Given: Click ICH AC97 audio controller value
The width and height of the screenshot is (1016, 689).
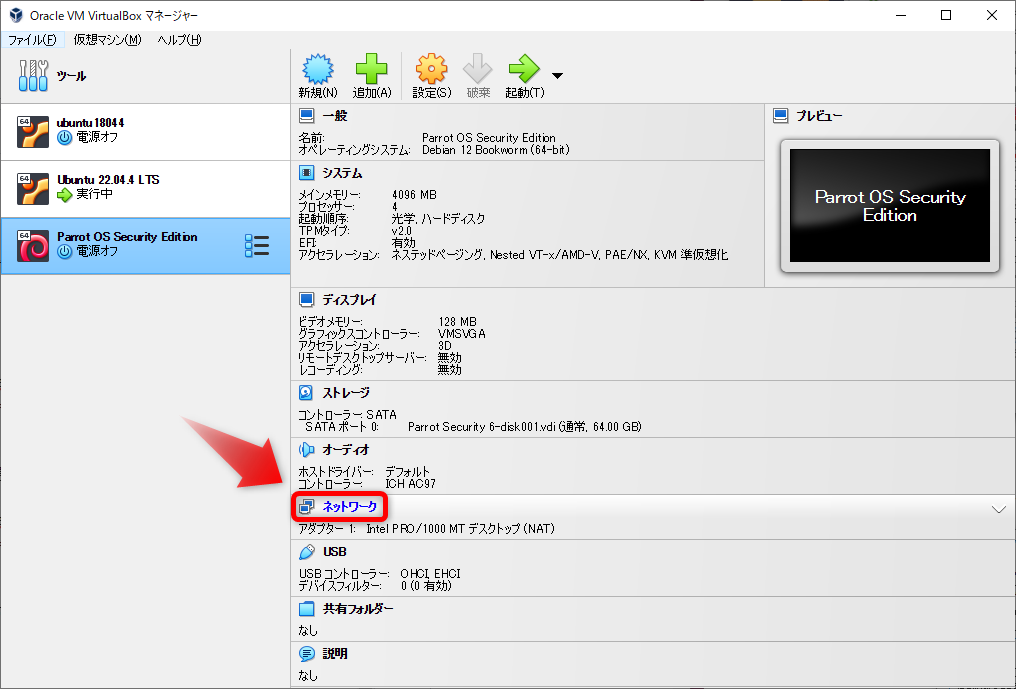Looking at the screenshot, I should [410, 484].
